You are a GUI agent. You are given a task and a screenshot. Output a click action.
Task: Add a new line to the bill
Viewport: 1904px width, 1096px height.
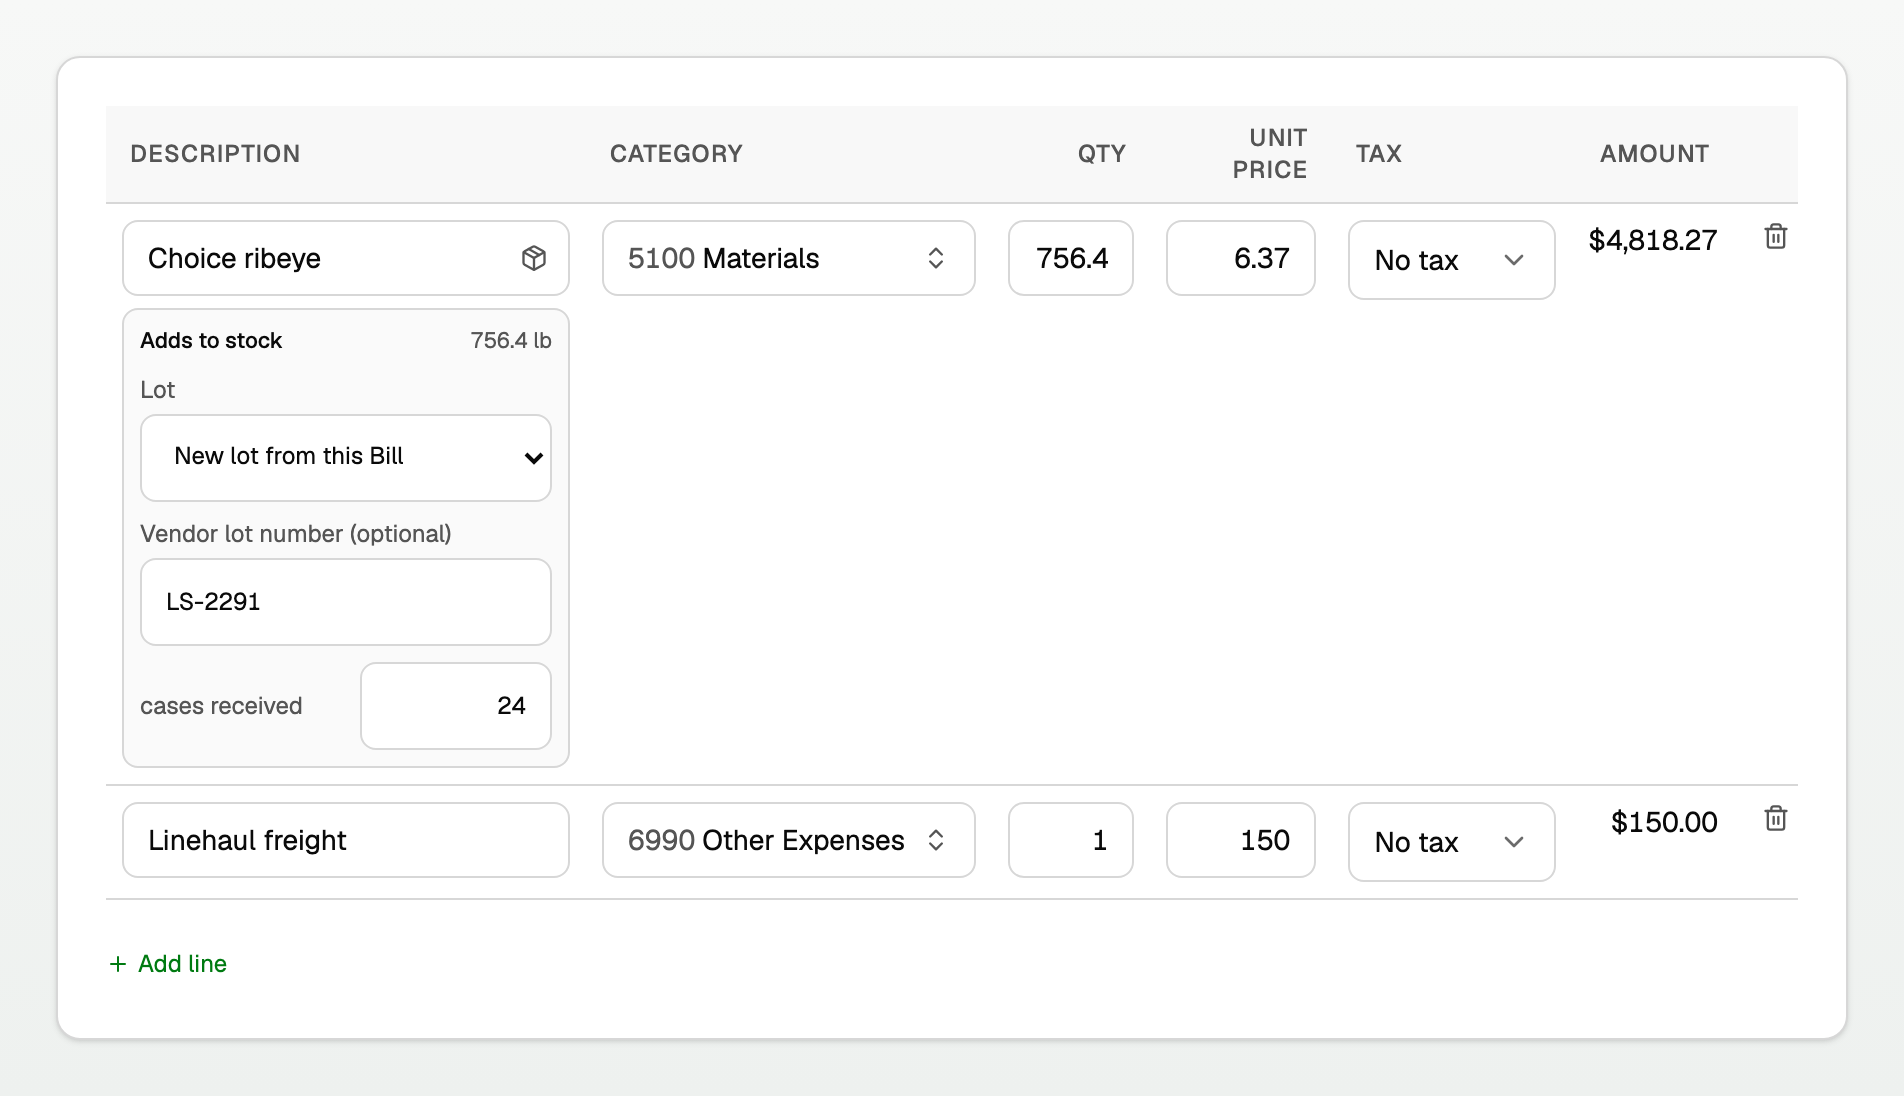point(168,964)
